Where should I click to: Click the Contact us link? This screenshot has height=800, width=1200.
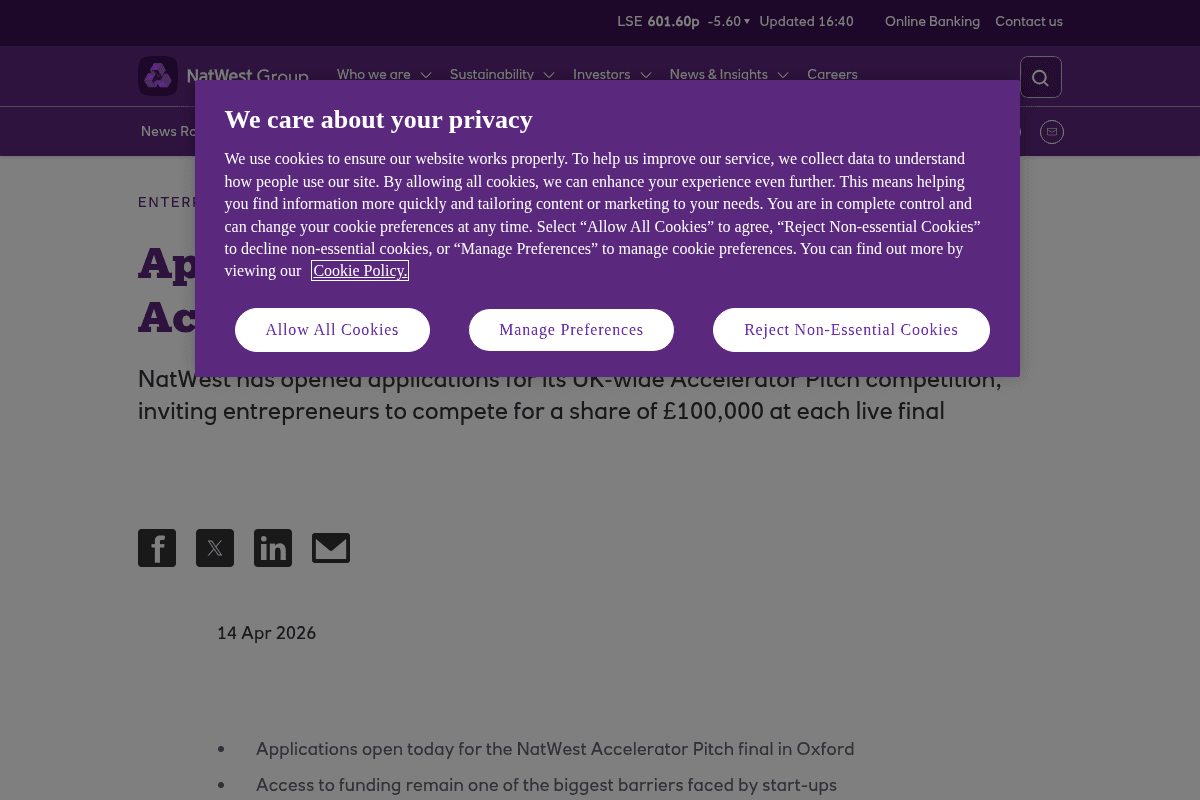coord(1029,21)
